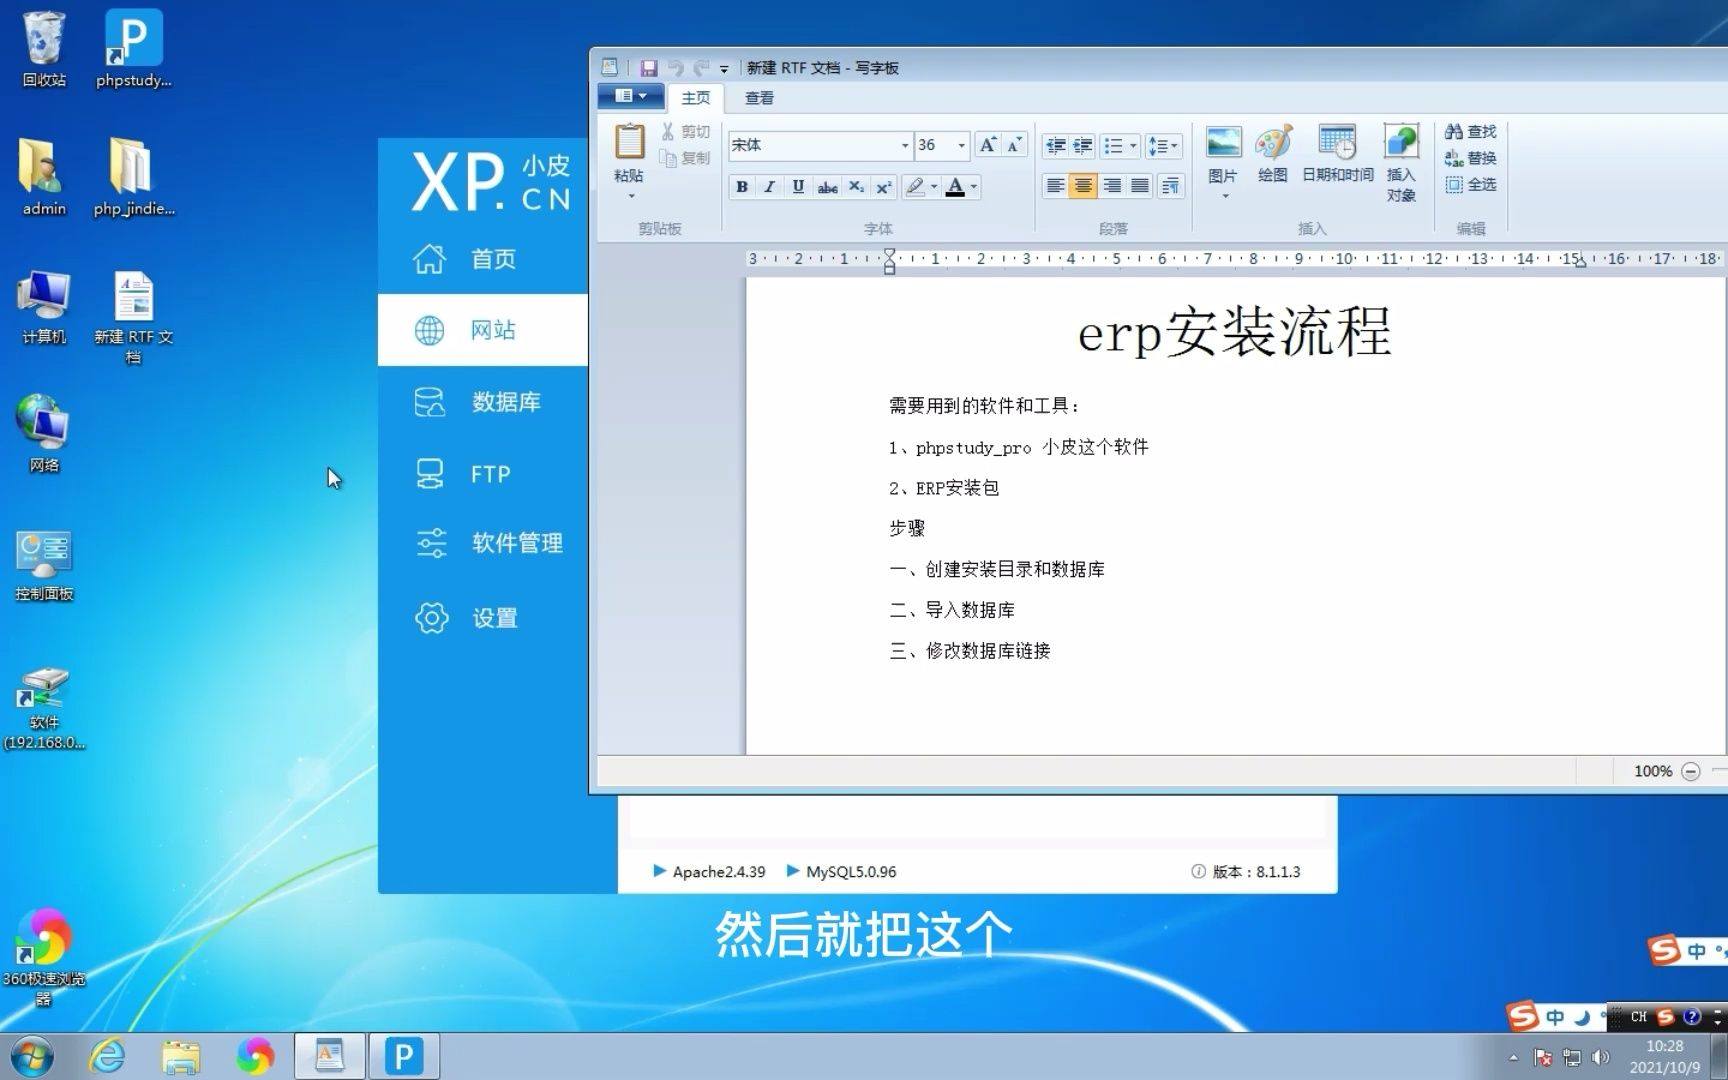Open the list style dropdown arrow
Screen dimensions: 1728x1080
(x=1133, y=146)
